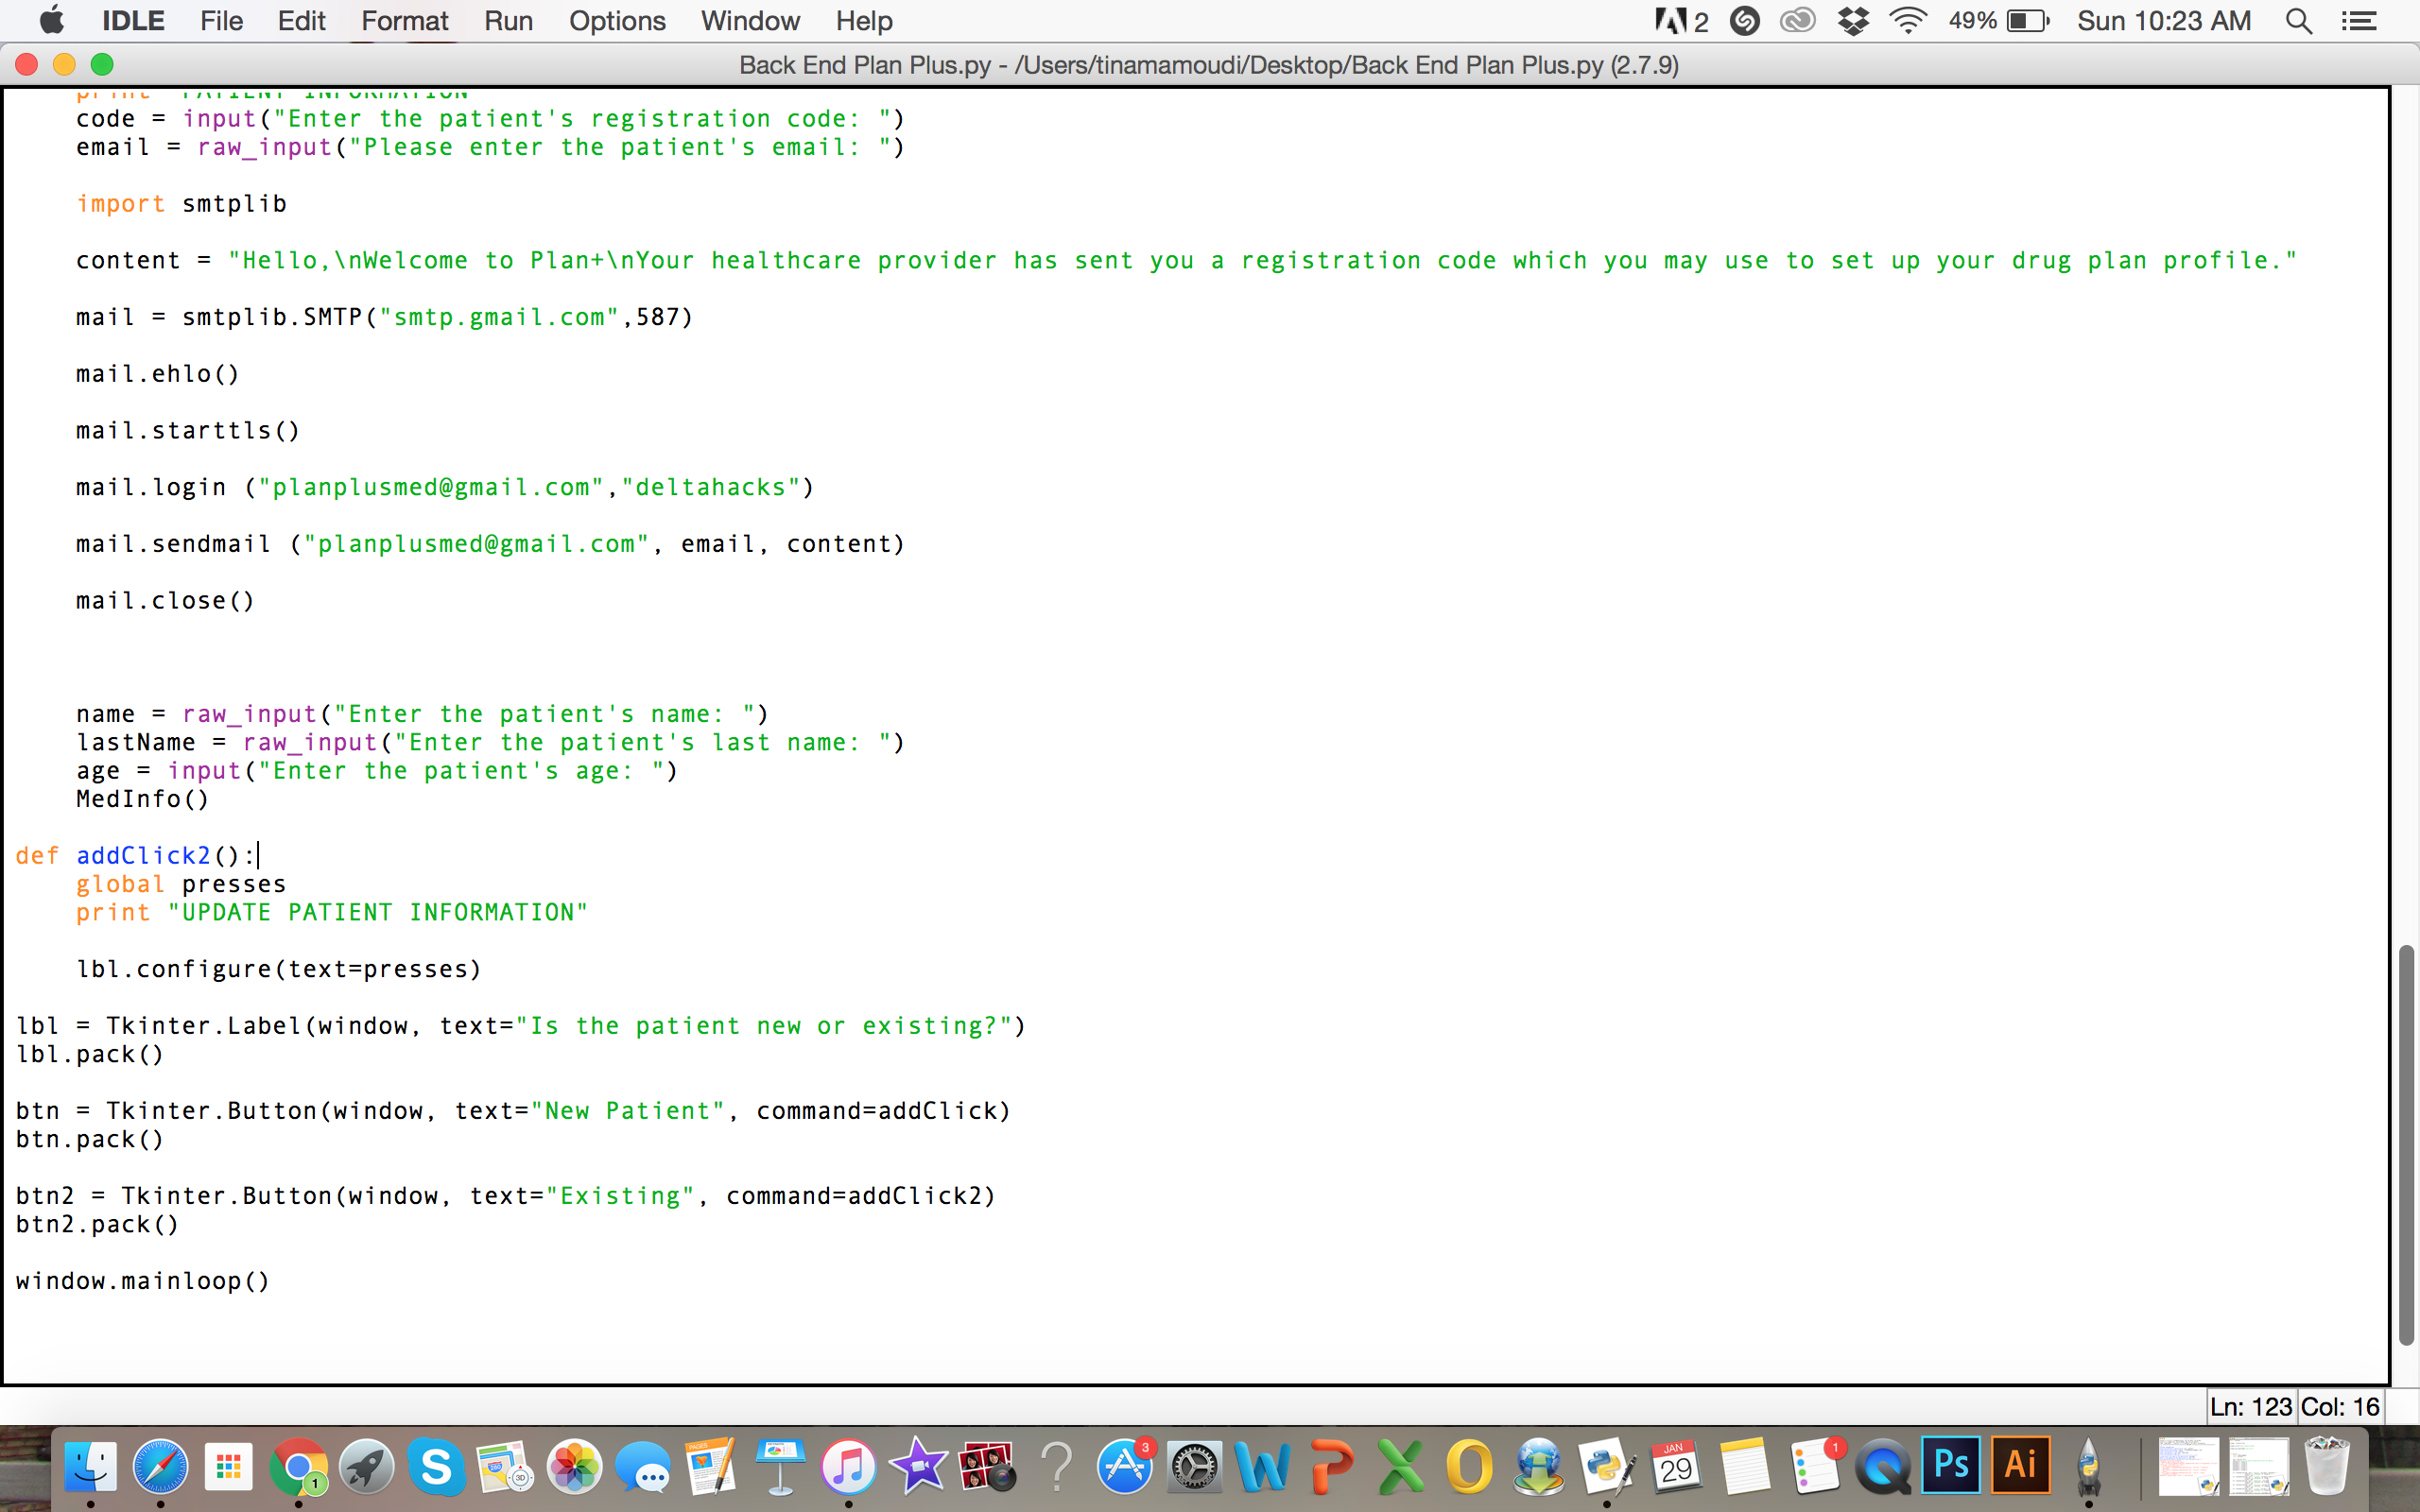Open the Wi-Fi status menu
This screenshot has width=2420, height=1512.
click(x=1908, y=21)
